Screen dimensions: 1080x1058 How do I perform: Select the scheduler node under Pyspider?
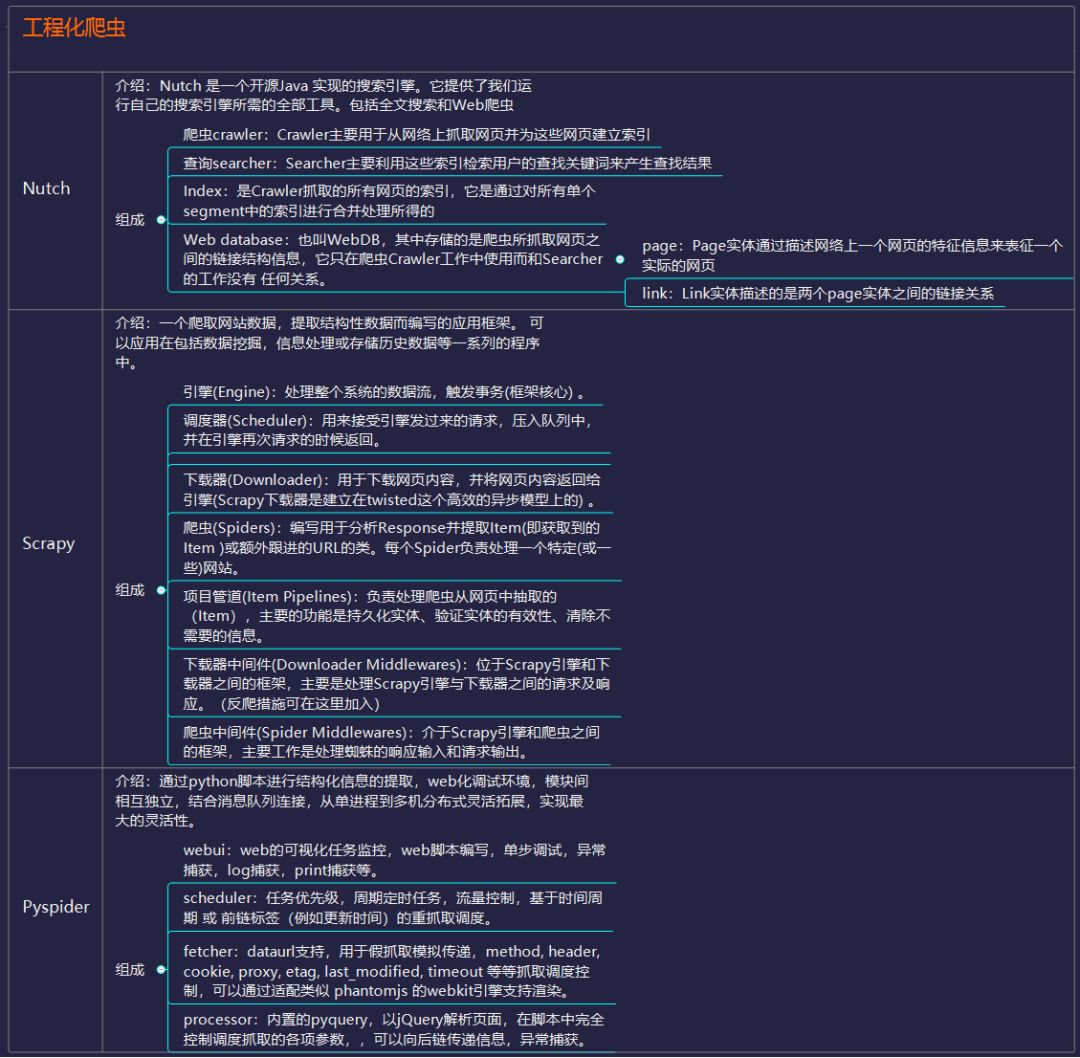point(393,909)
